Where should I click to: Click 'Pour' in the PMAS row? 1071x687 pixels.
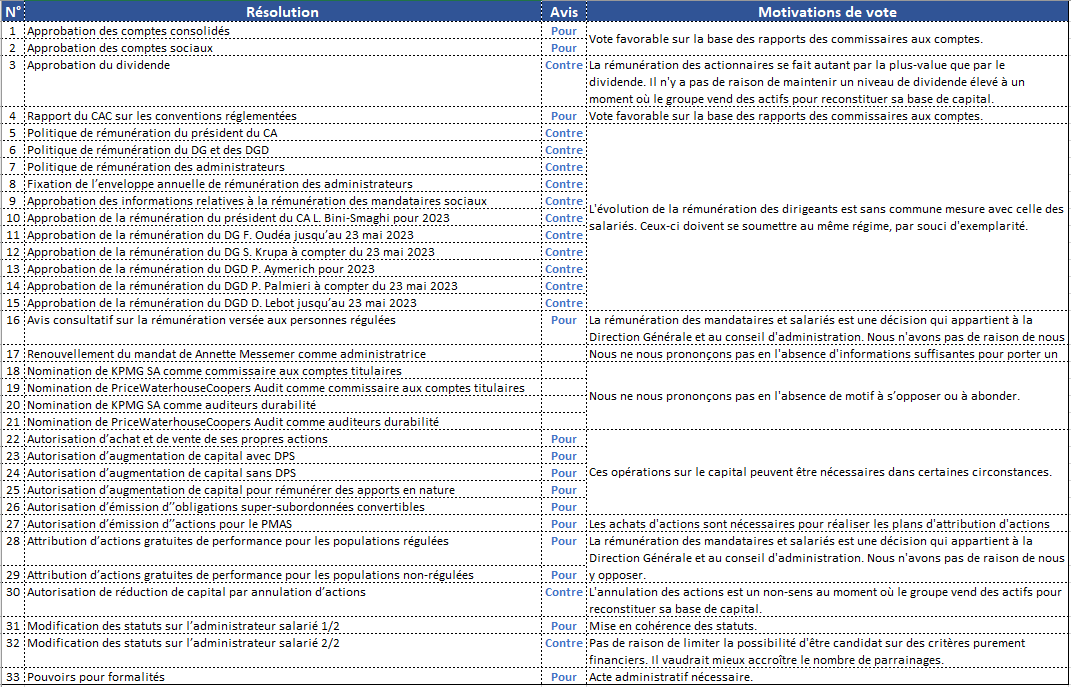pos(564,524)
